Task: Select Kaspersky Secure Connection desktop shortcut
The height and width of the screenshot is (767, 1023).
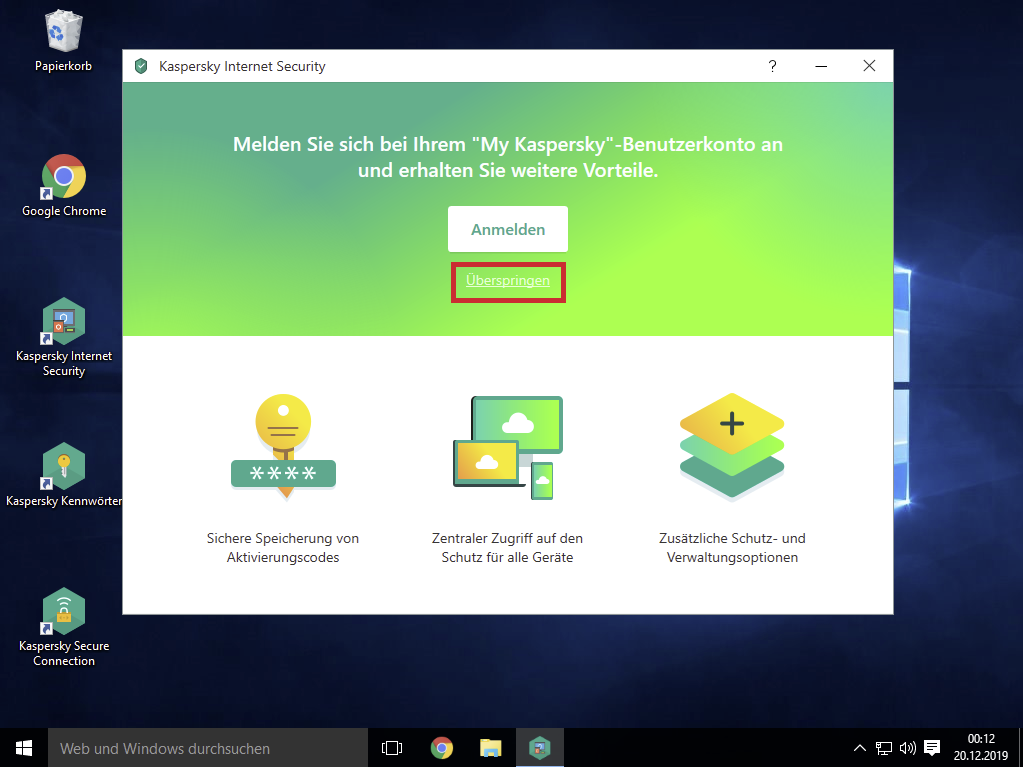Action: pos(64,627)
